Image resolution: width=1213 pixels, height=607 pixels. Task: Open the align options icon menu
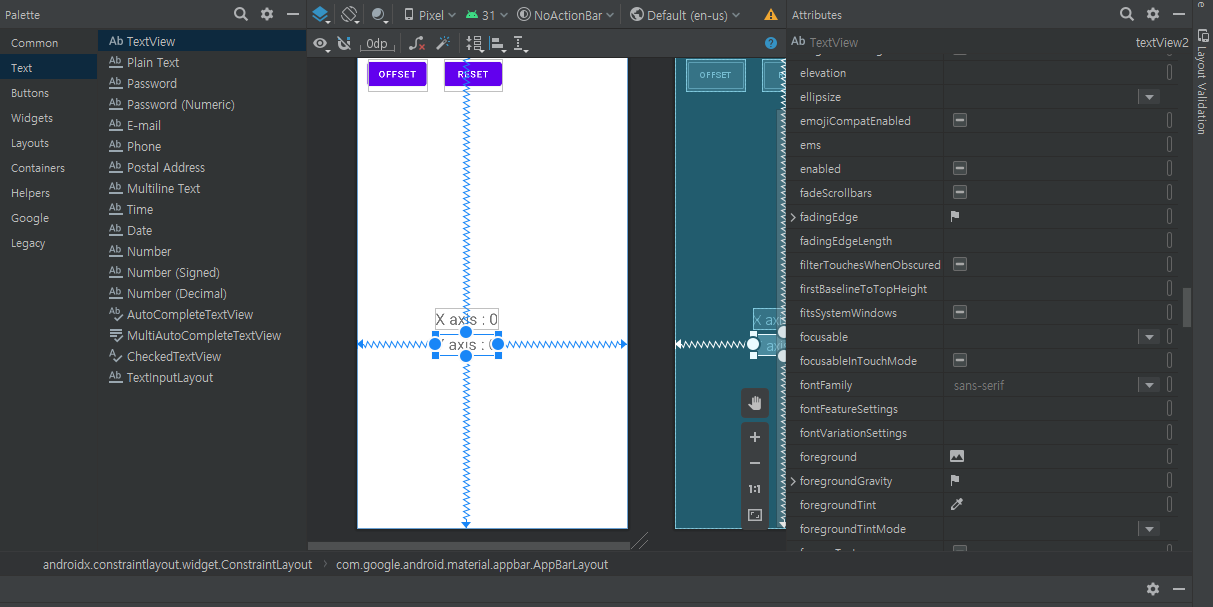[x=497, y=44]
